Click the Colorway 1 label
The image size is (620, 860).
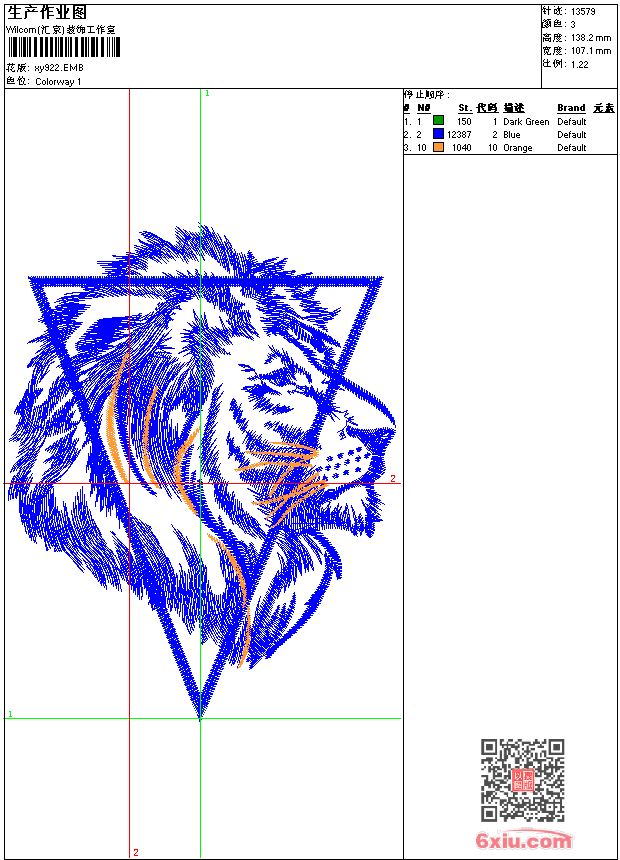(58, 82)
